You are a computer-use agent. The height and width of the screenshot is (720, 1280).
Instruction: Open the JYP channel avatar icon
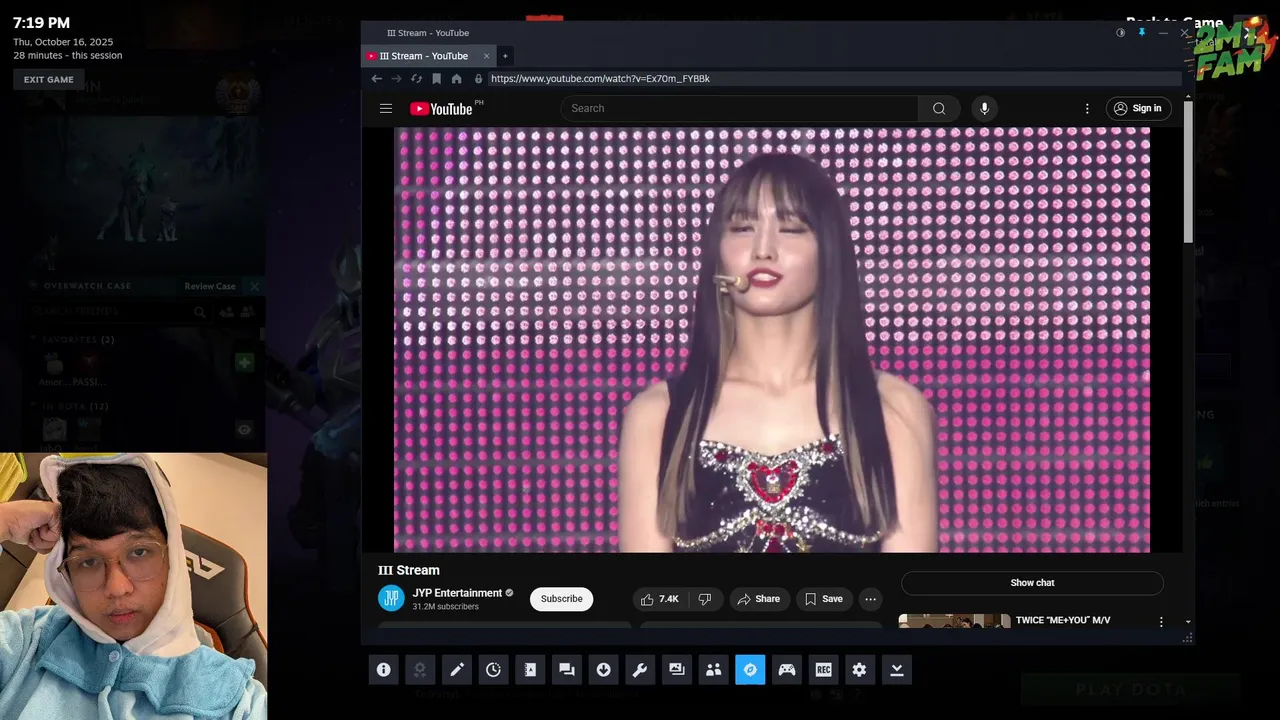[391, 598]
